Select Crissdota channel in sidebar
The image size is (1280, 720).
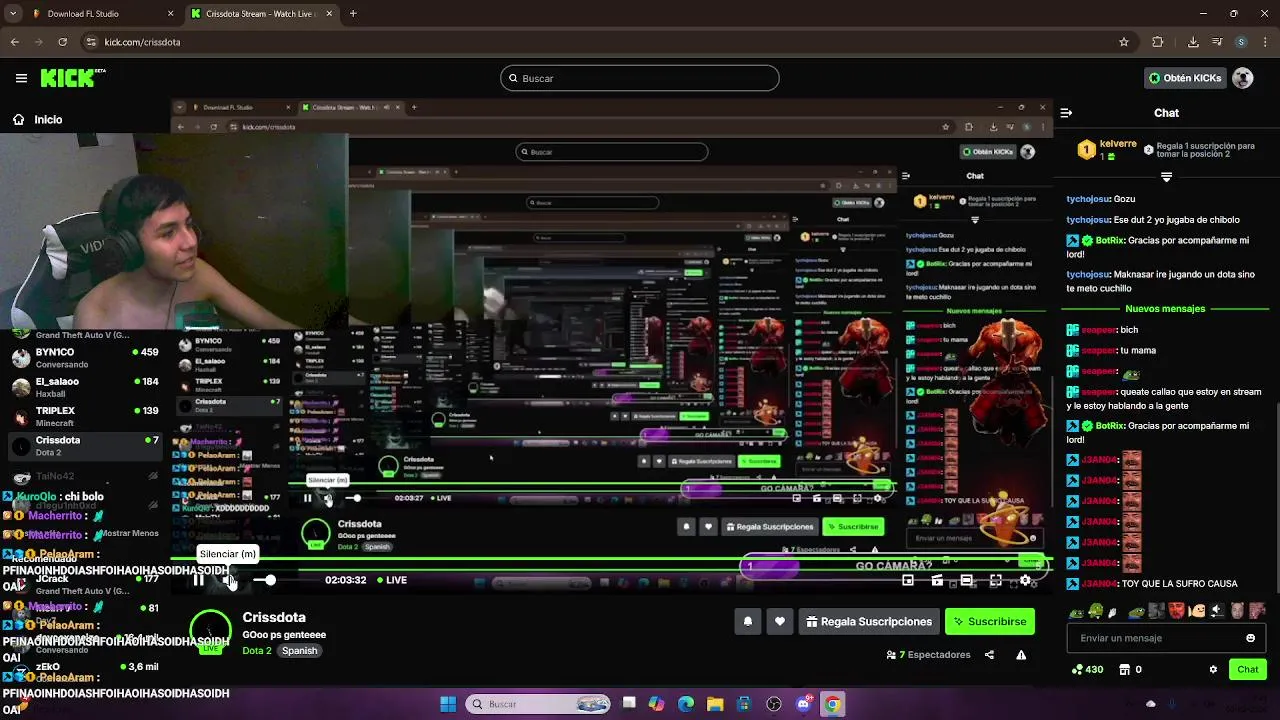pyautogui.click(x=84, y=446)
